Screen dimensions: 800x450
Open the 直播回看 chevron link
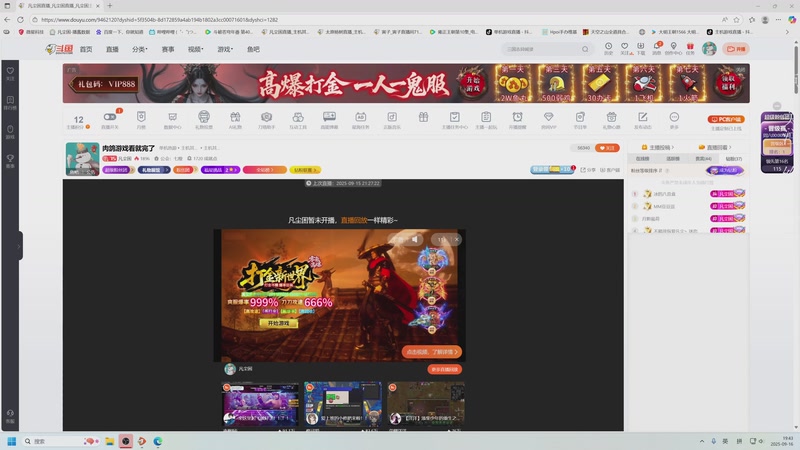[715, 147]
